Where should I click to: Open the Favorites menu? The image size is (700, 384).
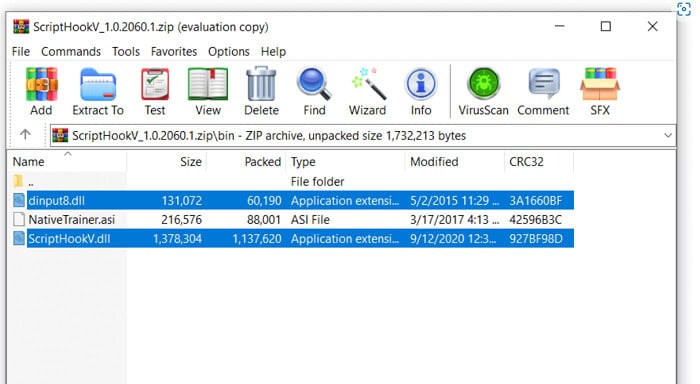coord(174,52)
